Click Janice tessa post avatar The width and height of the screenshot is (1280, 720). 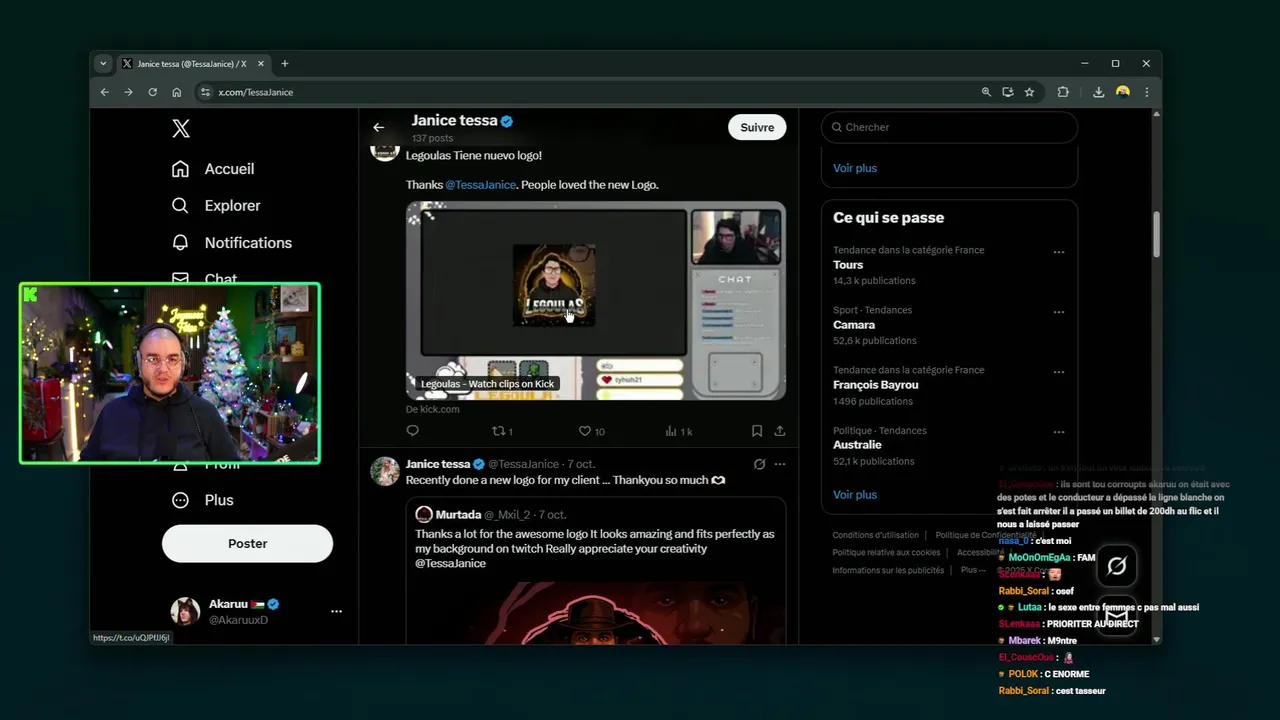coord(385,471)
